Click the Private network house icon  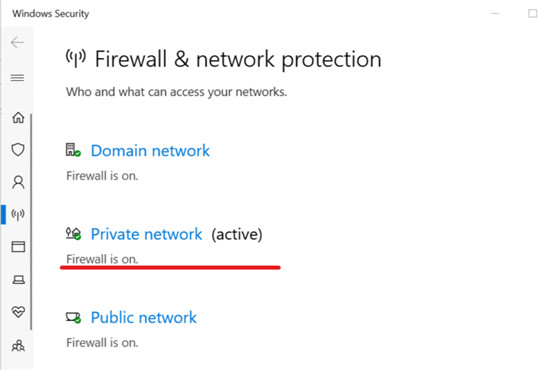point(73,234)
